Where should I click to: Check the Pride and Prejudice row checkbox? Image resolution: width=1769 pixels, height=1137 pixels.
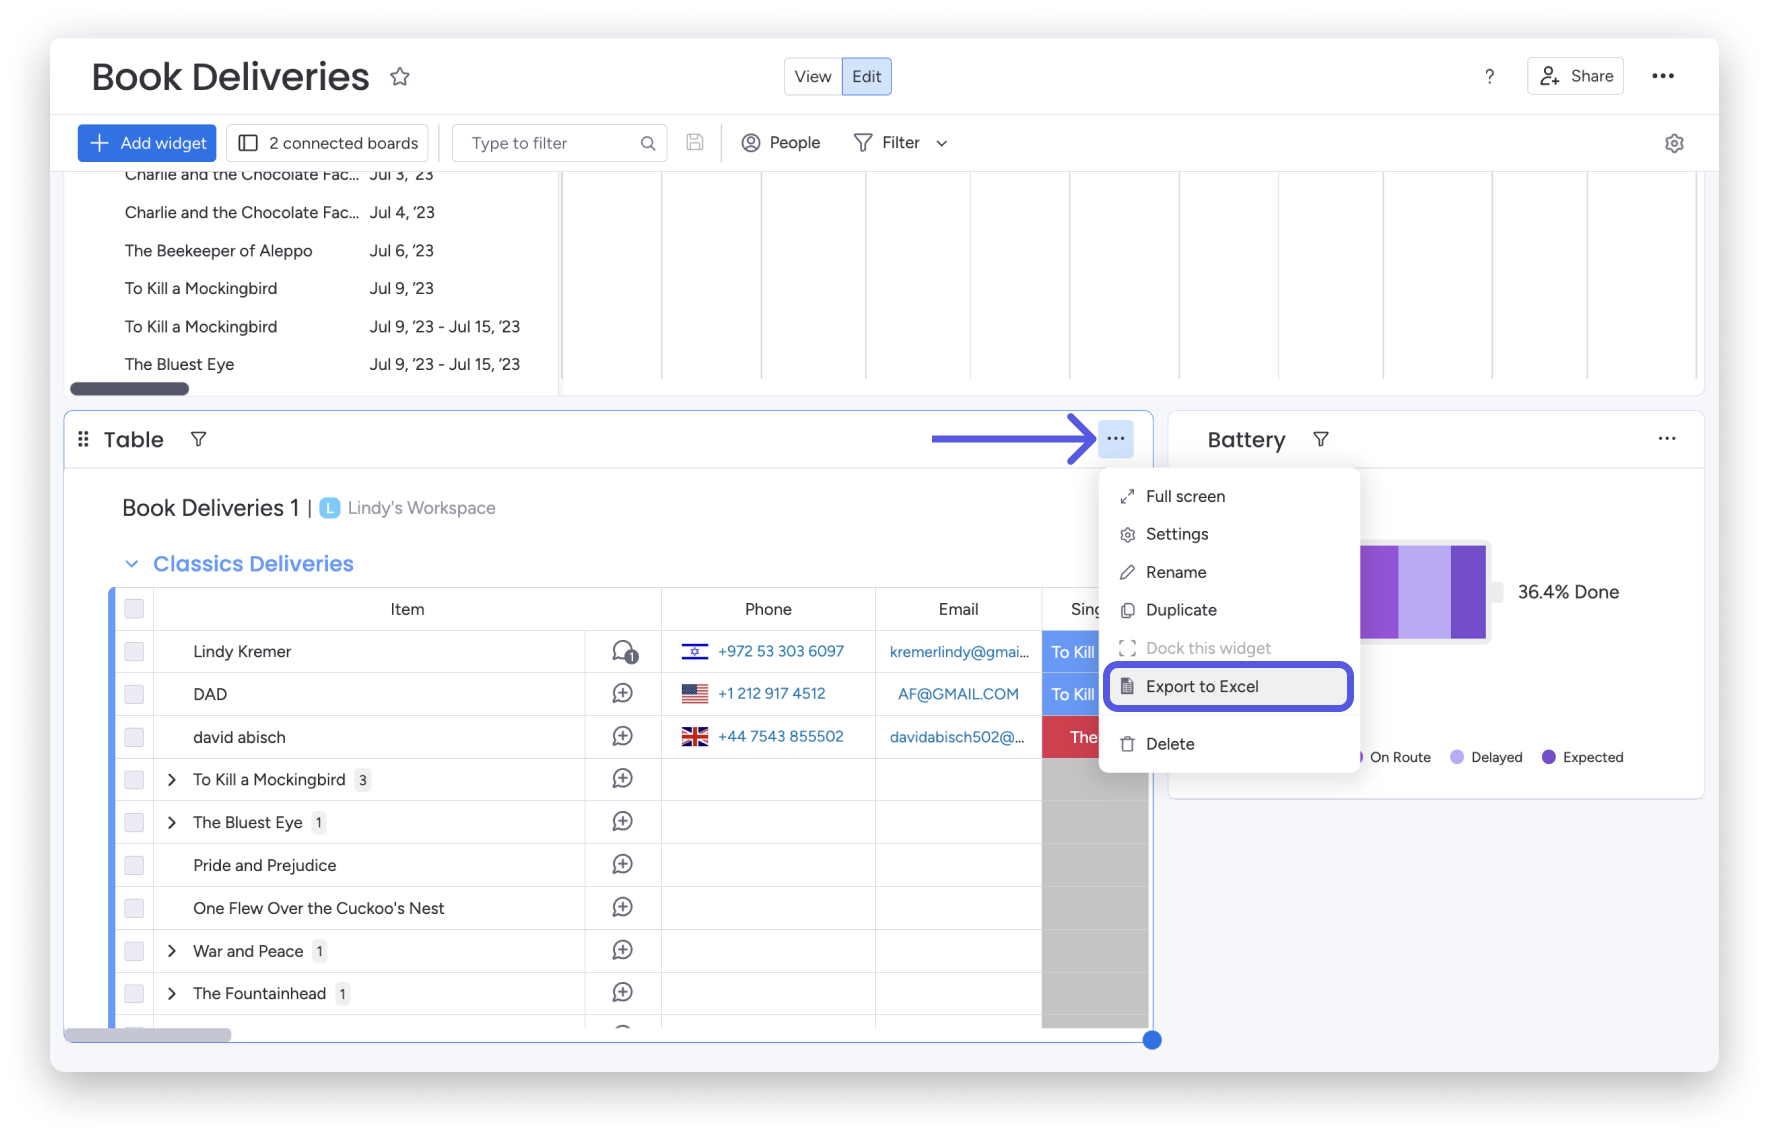[x=134, y=865]
